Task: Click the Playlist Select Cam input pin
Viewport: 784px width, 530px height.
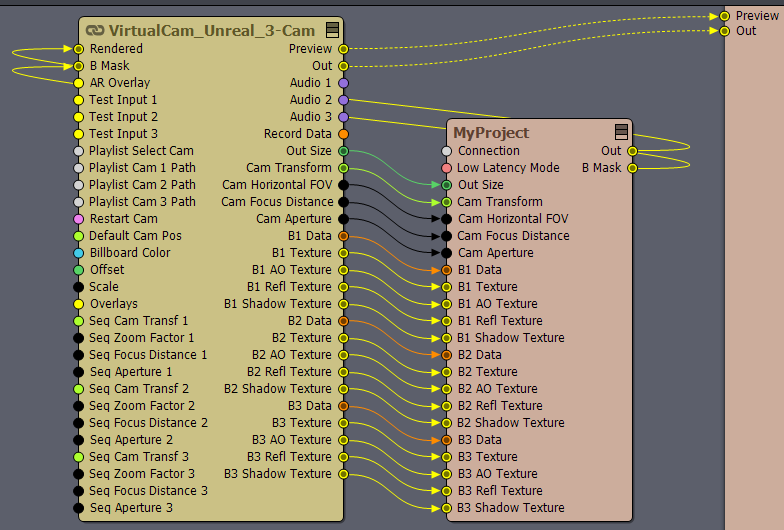Action: point(79,151)
